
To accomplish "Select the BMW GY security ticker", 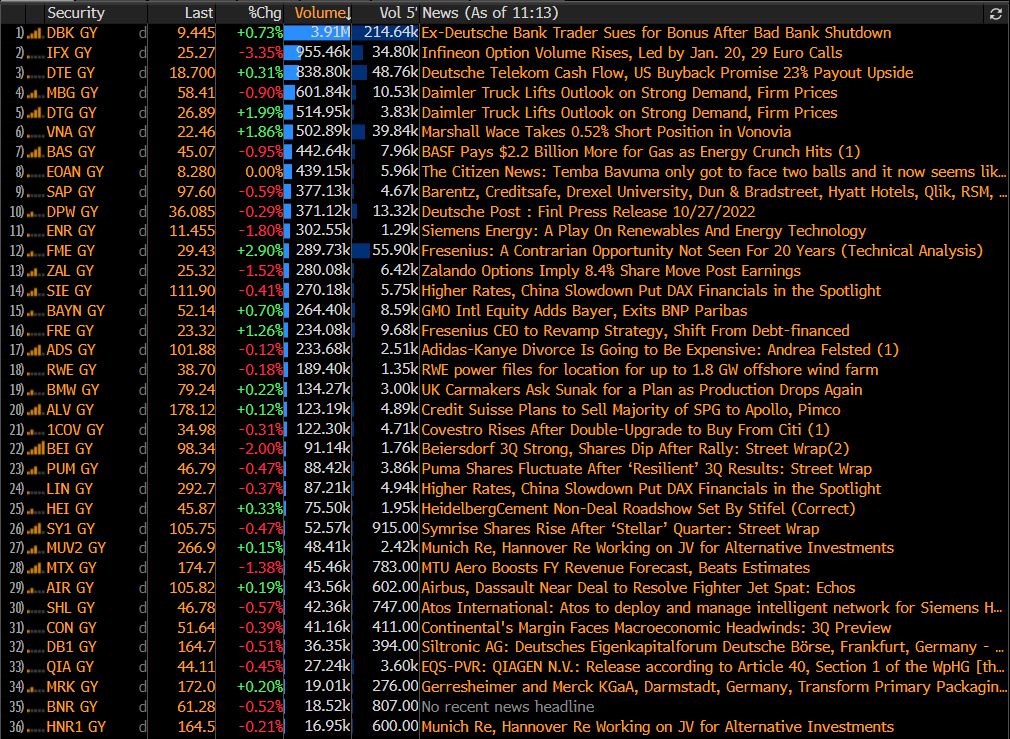I will 73,390.
